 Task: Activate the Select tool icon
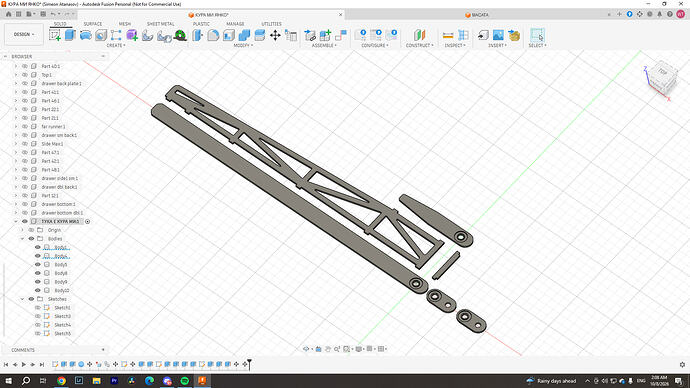click(x=537, y=35)
